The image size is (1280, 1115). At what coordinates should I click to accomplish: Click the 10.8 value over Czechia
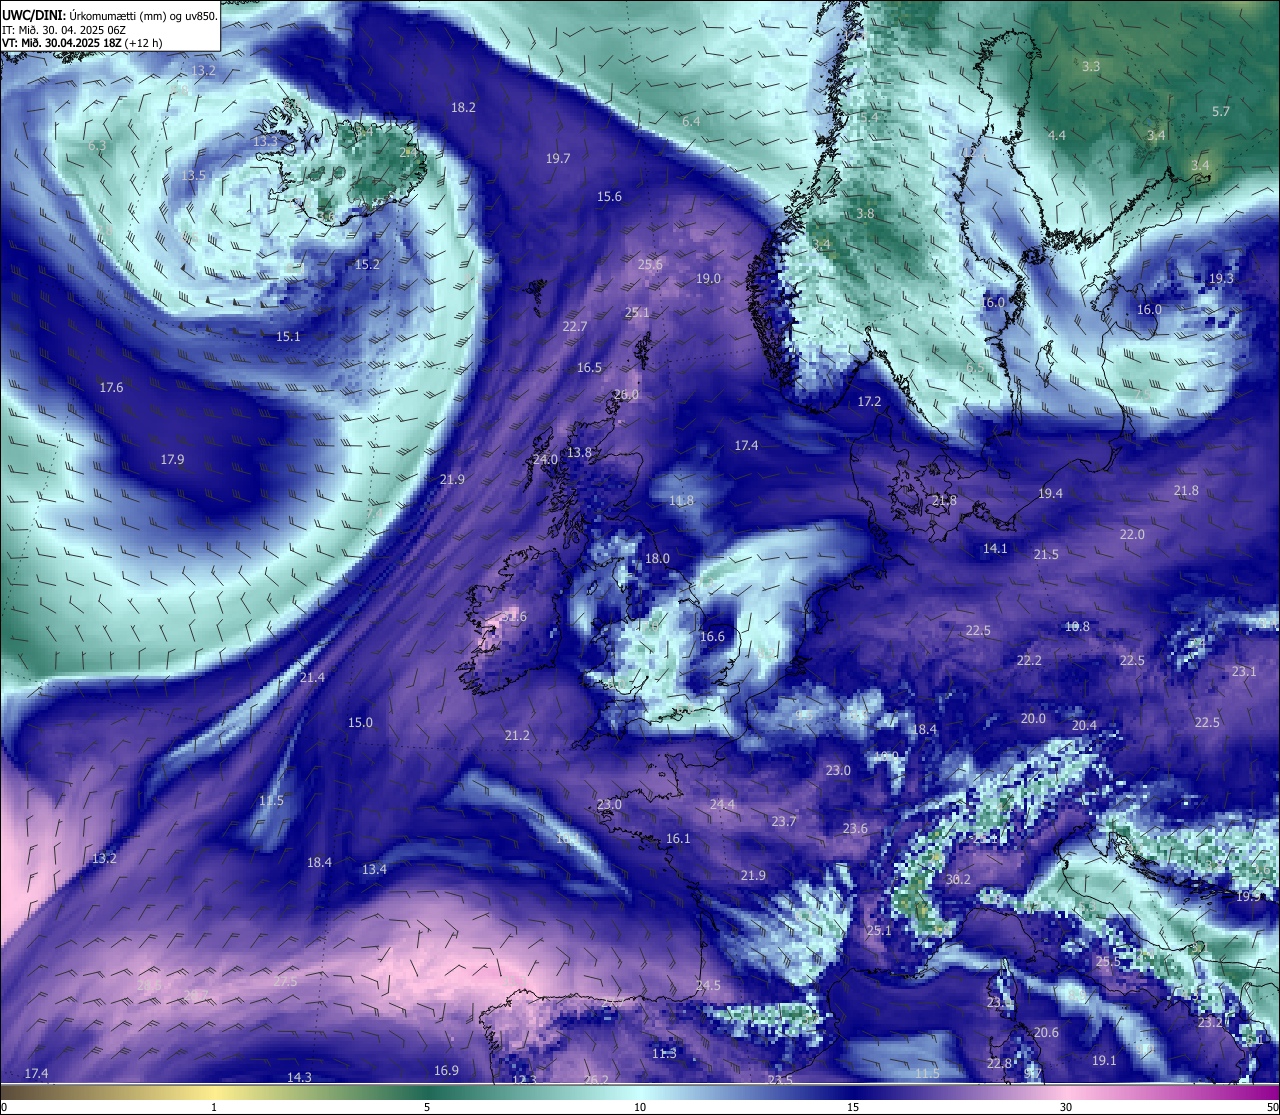(x=1077, y=626)
